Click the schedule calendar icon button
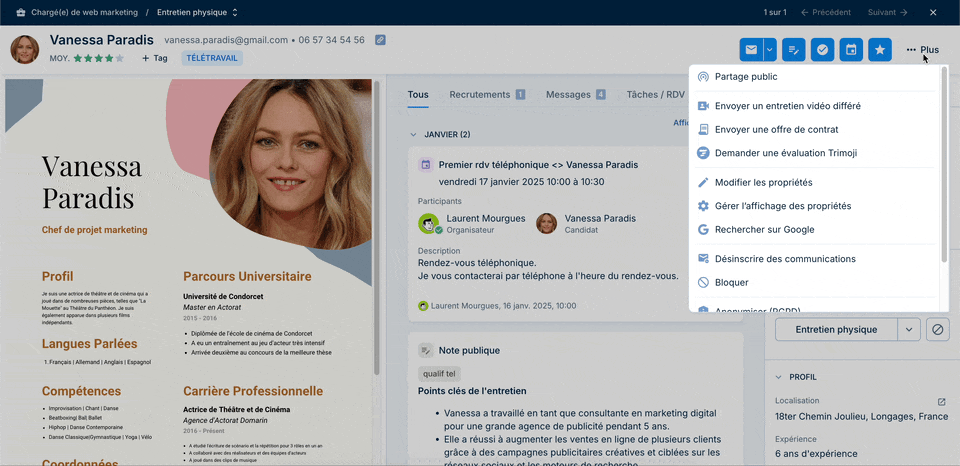Screen dimensions: 960x466 [x=851, y=50]
